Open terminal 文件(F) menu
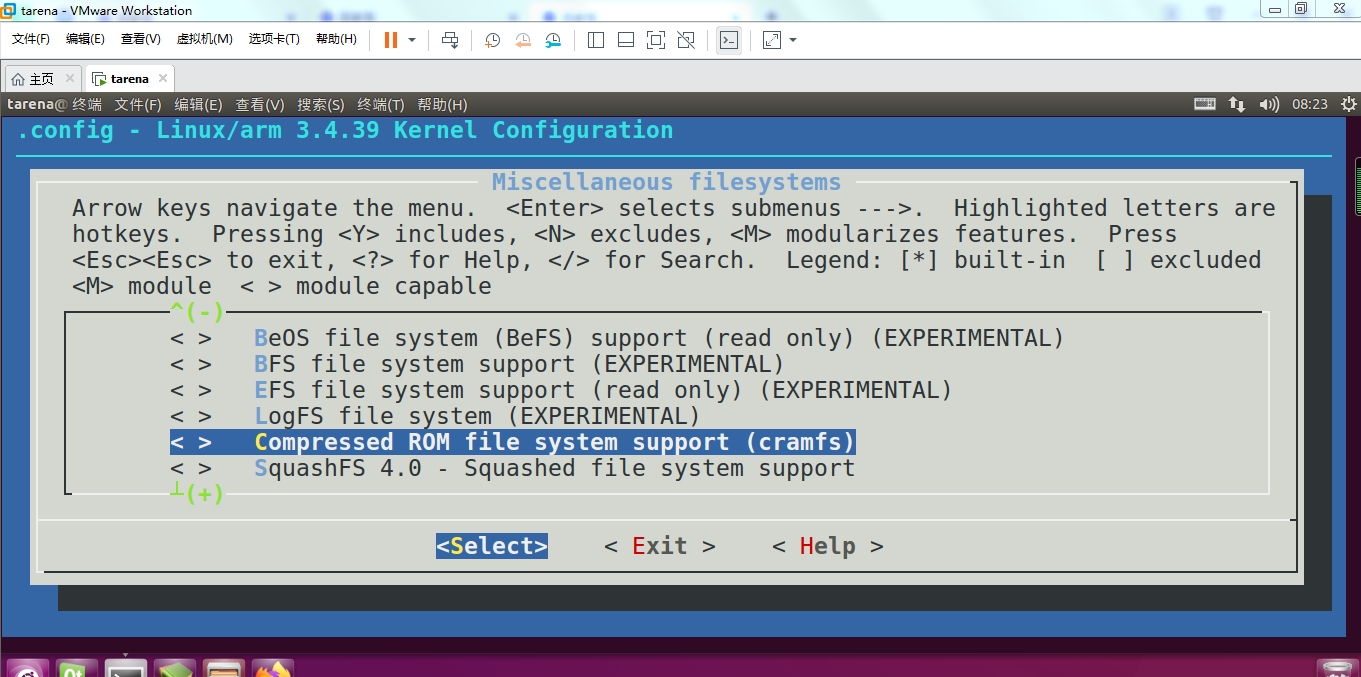Screen dimensions: 1361x677 138,104
